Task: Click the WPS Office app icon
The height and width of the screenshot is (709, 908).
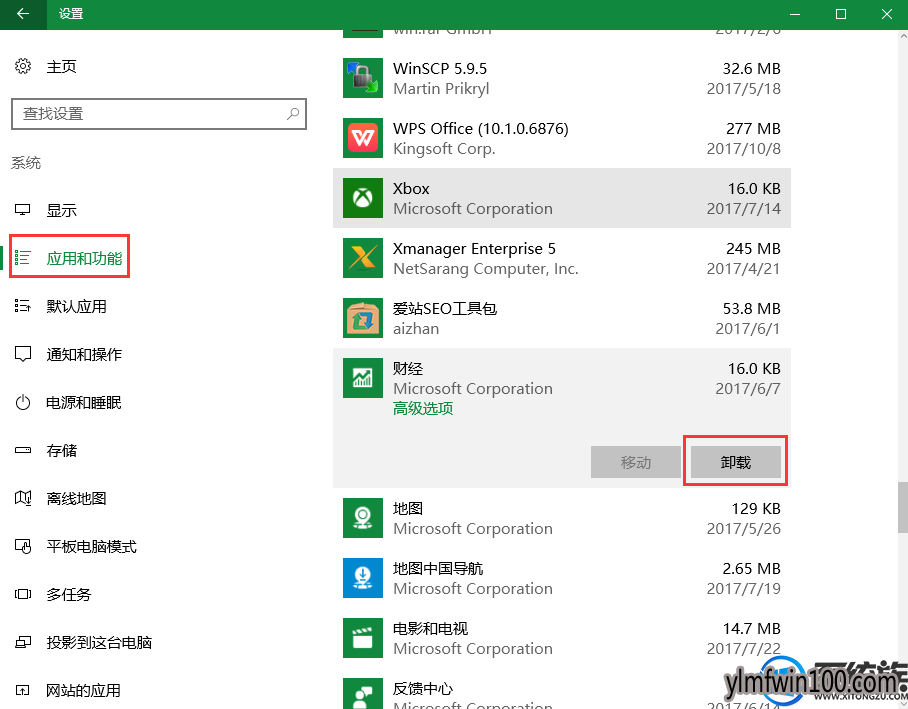Action: click(363, 138)
